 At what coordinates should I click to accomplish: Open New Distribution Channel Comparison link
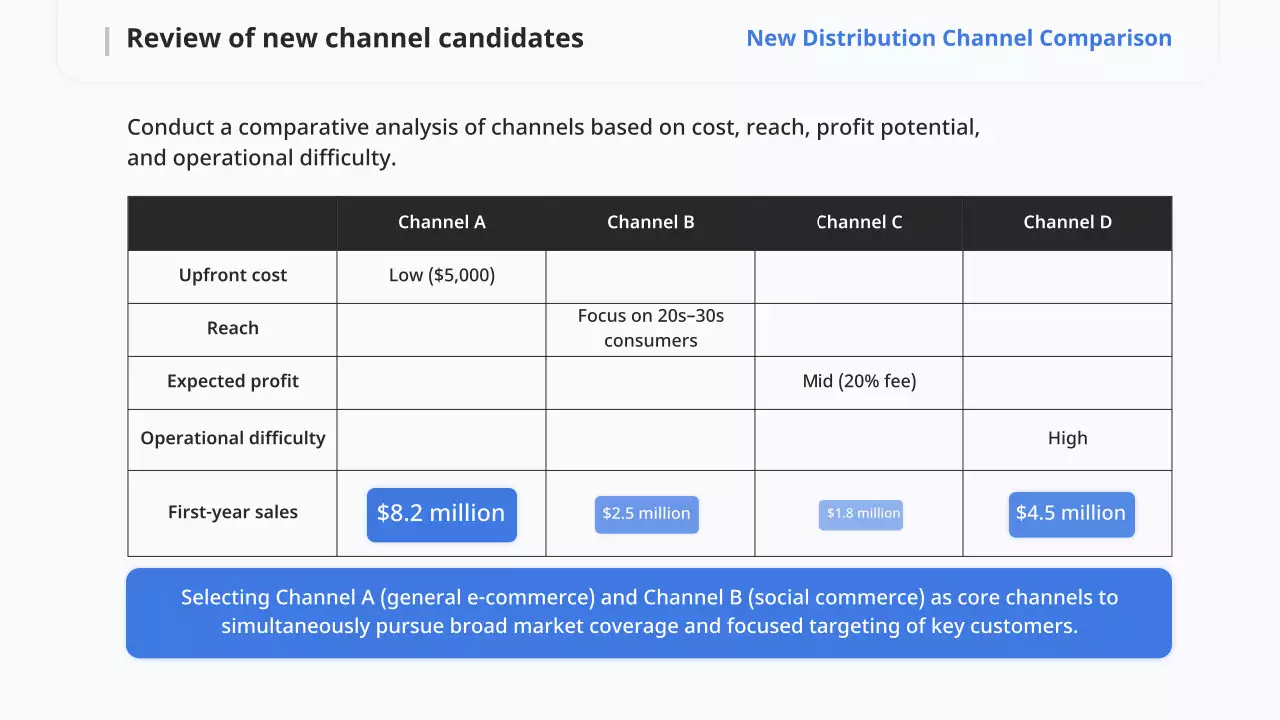point(958,39)
